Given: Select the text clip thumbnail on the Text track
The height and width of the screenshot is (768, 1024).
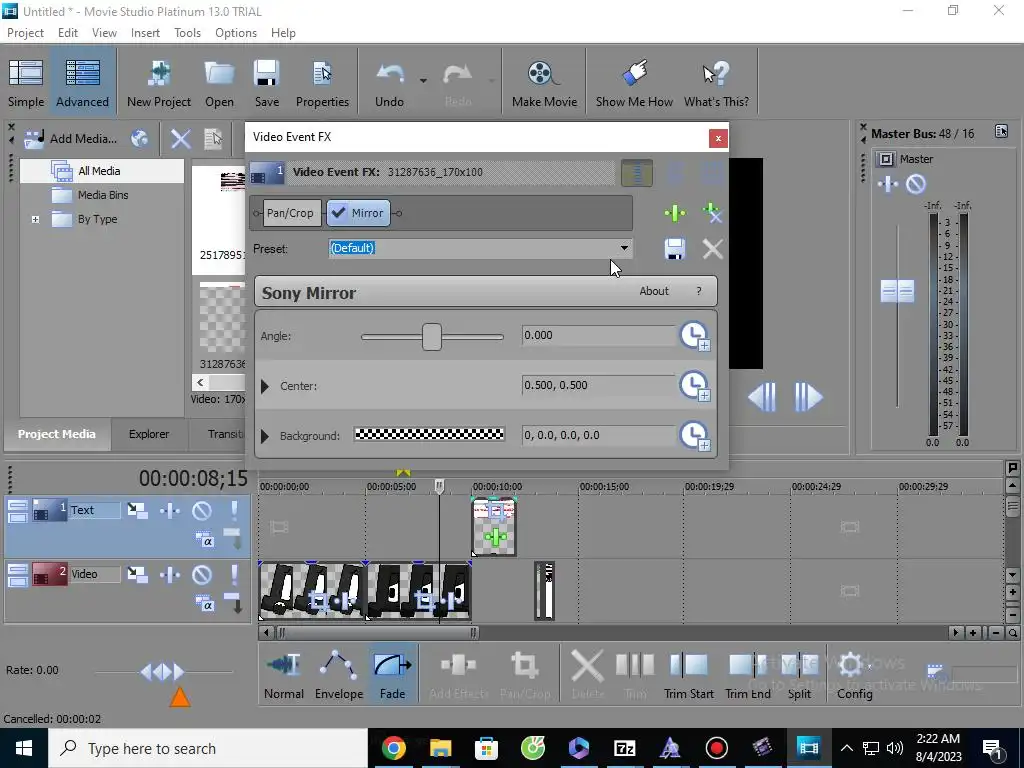Looking at the screenshot, I should 494,527.
